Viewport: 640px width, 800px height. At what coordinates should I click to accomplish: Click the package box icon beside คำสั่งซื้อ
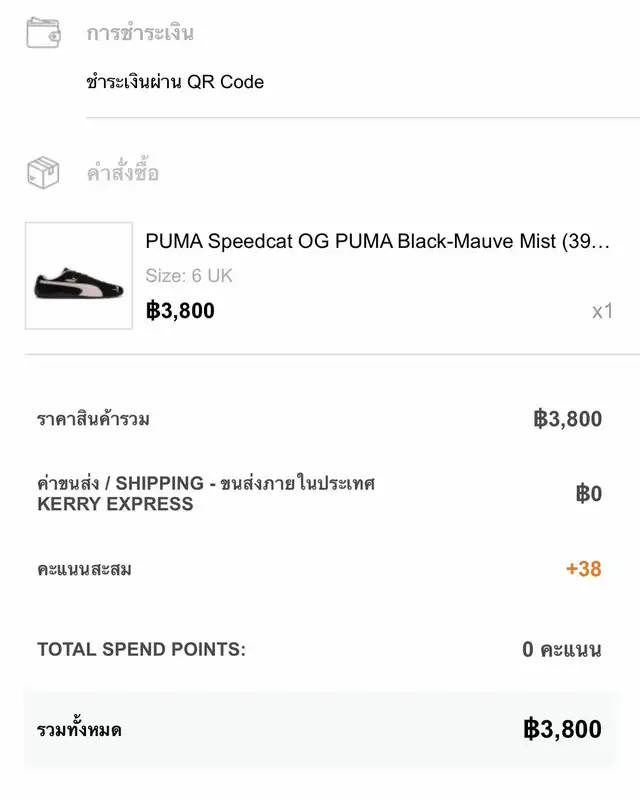tap(43, 173)
